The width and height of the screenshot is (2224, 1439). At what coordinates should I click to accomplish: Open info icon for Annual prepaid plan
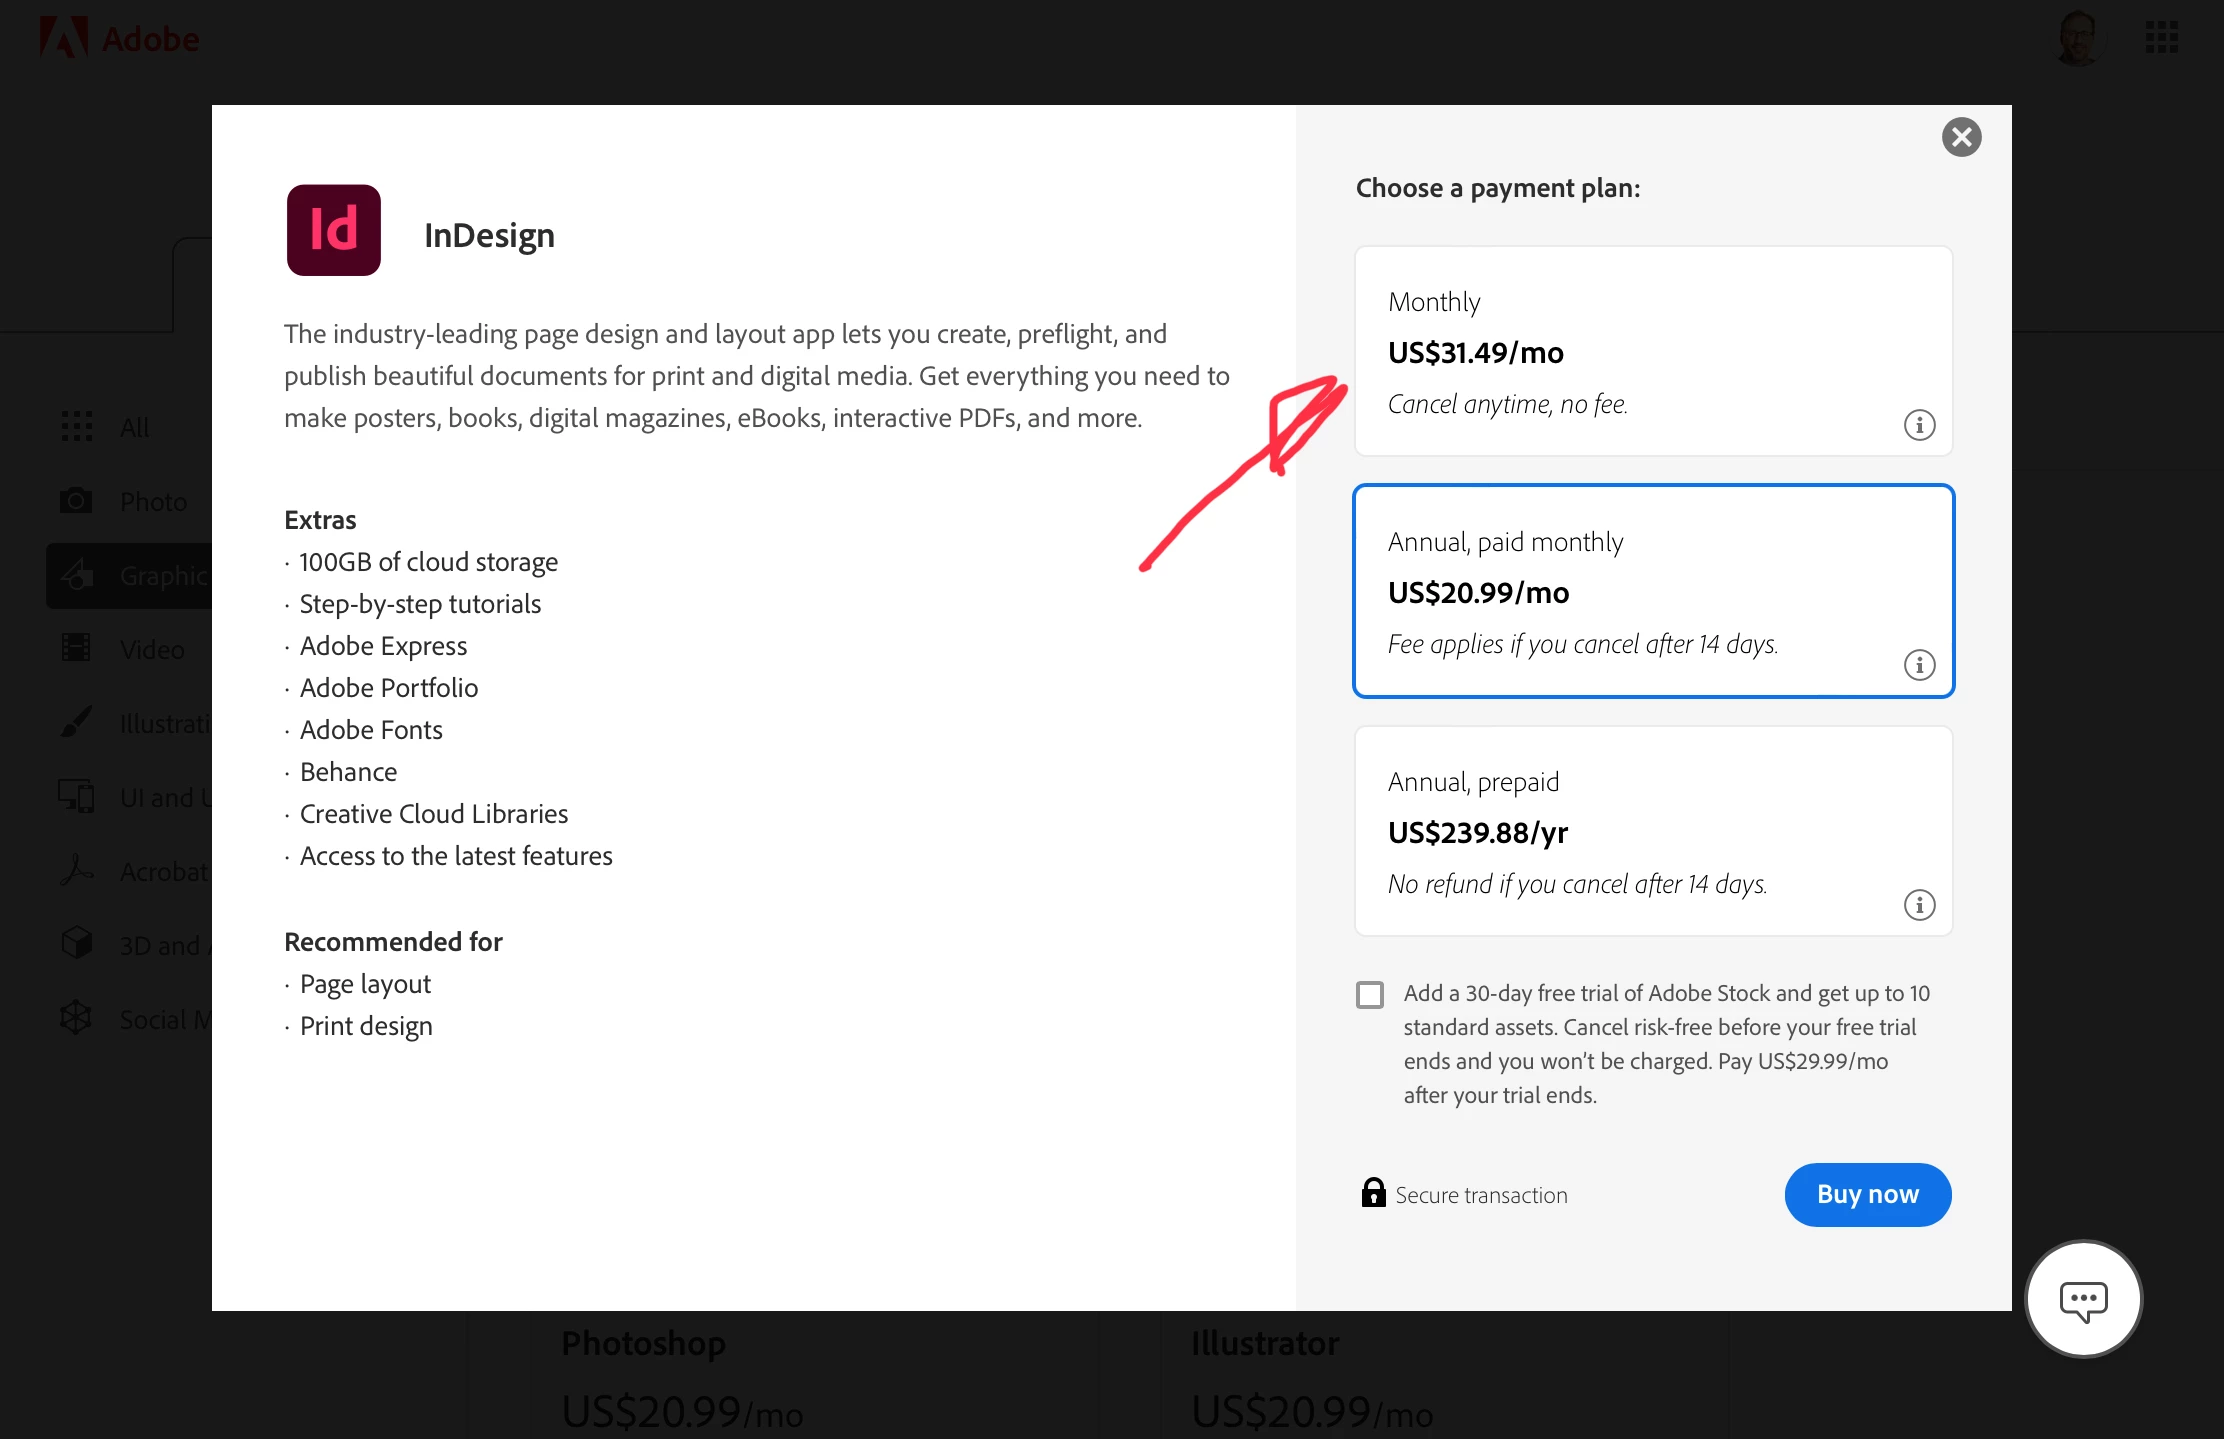(x=1918, y=905)
